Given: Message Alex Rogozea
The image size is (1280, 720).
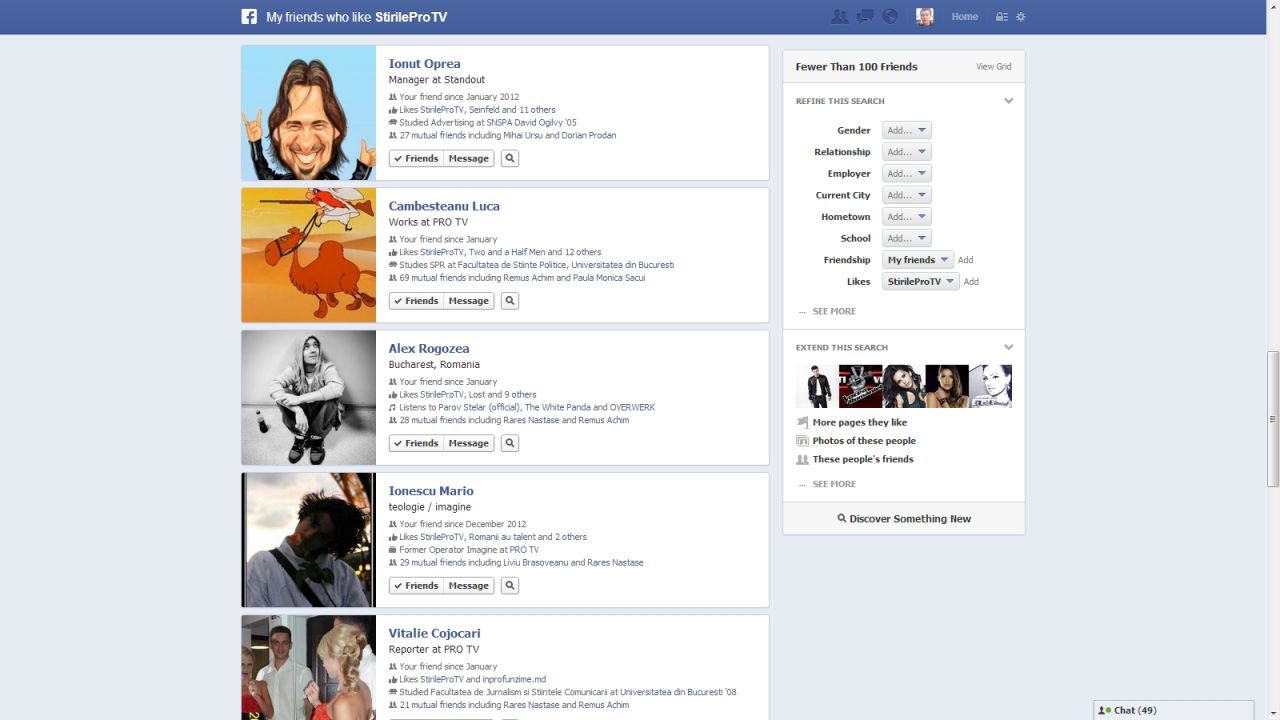Looking at the screenshot, I should 468,443.
